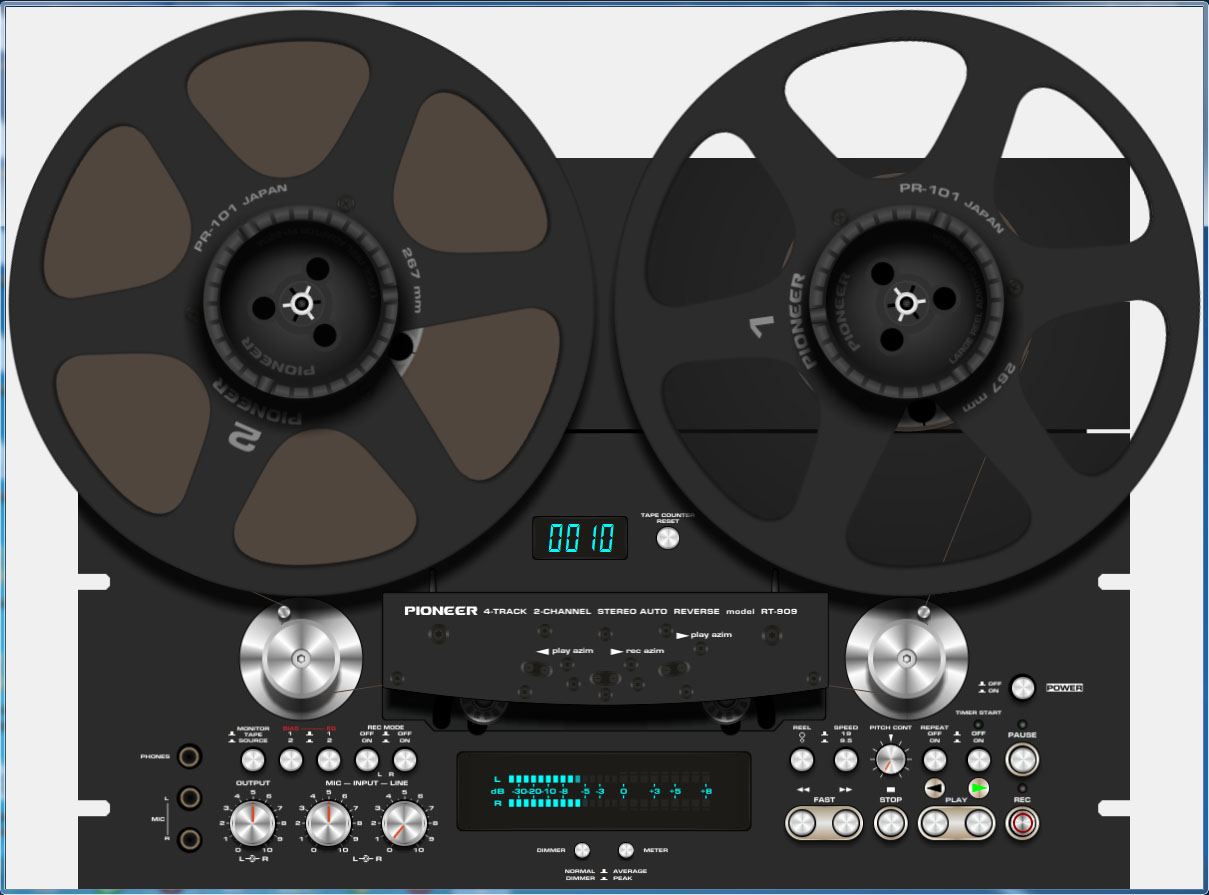1209x895 pixels.
Task: Click the fast rewind button
Action: (802, 823)
